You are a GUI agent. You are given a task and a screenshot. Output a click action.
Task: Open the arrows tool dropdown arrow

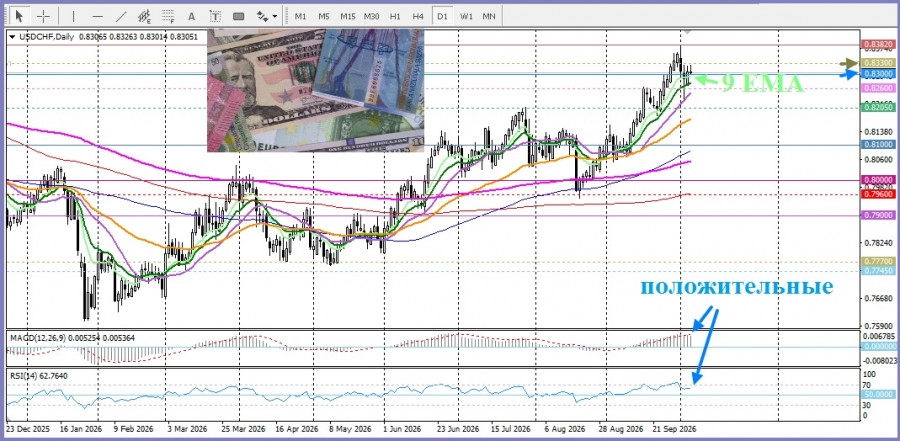click(x=276, y=16)
